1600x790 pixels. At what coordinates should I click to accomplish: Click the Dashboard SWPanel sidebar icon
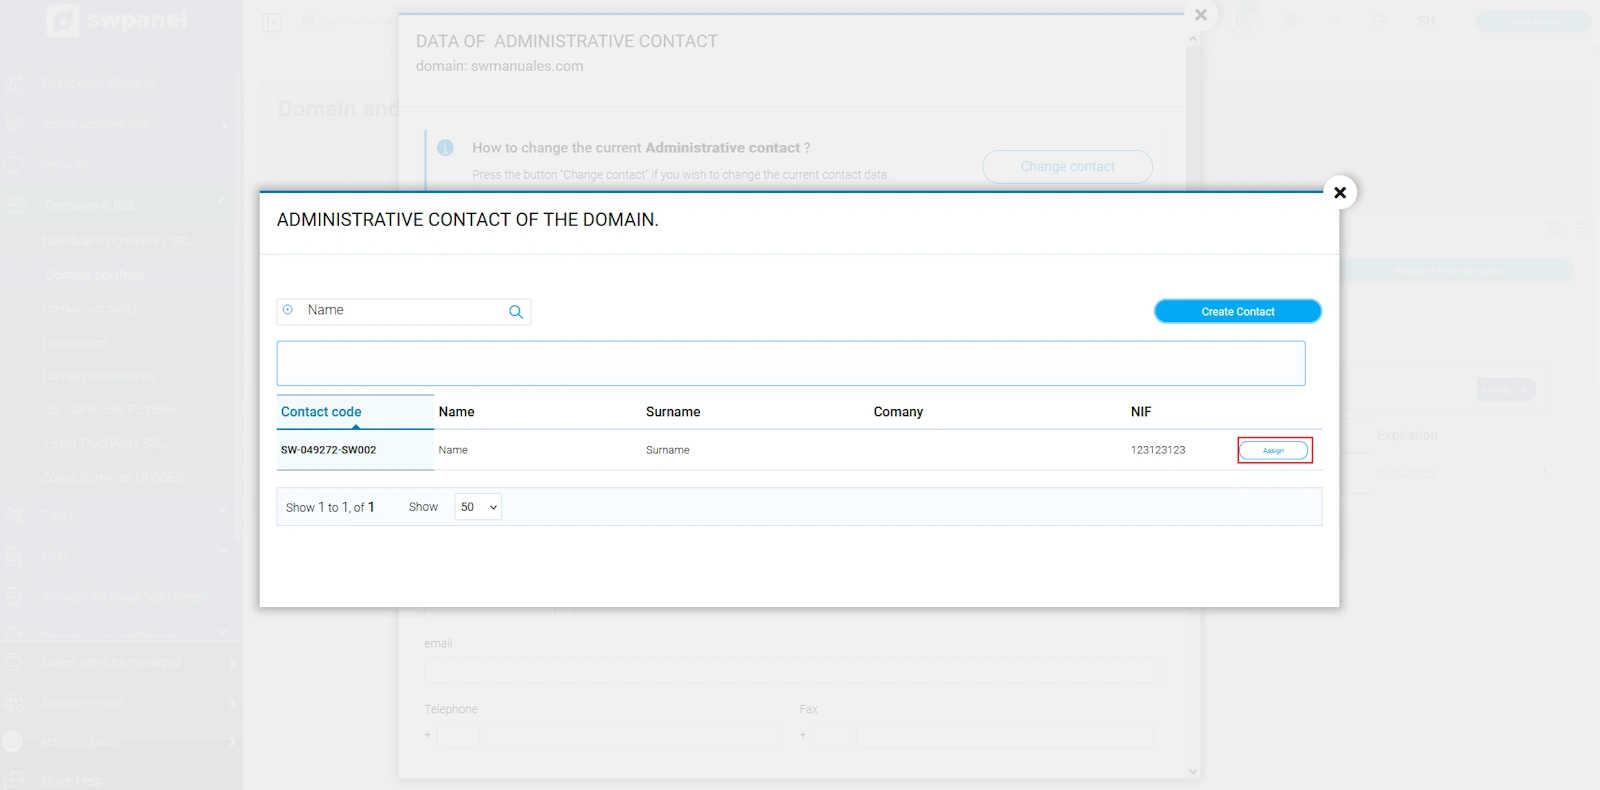tap(14, 83)
